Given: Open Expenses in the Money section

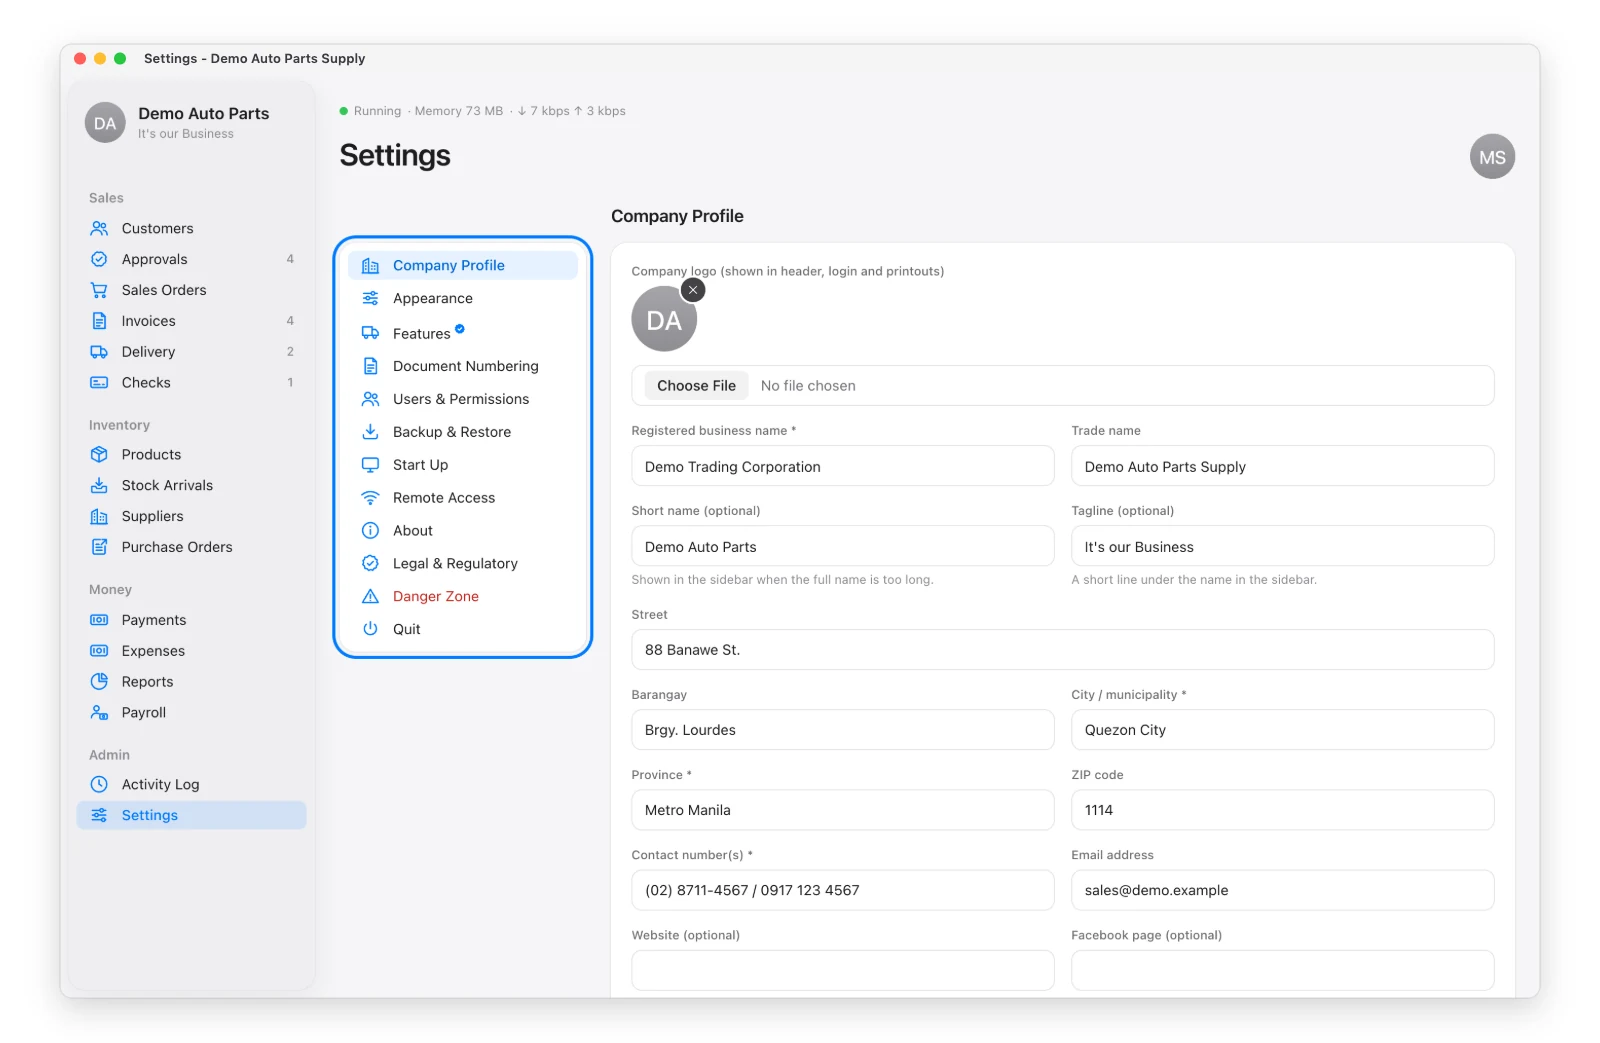Looking at the screenshot, I should coord(191,651).
